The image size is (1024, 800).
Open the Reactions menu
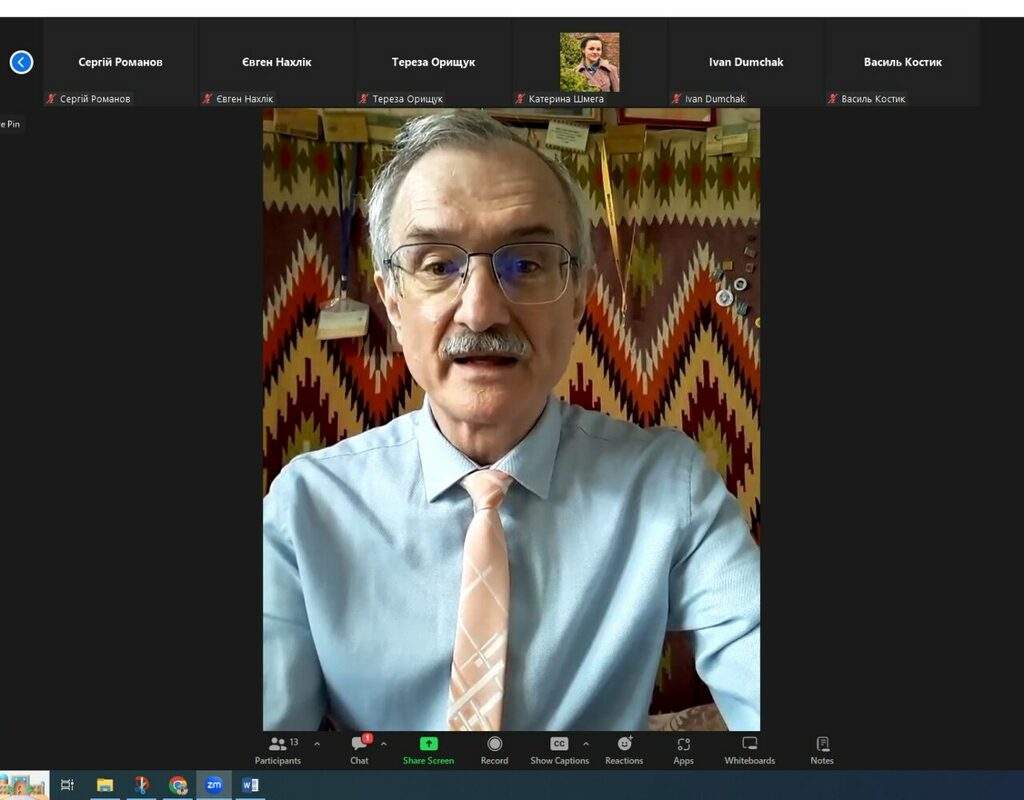[624, 750]
